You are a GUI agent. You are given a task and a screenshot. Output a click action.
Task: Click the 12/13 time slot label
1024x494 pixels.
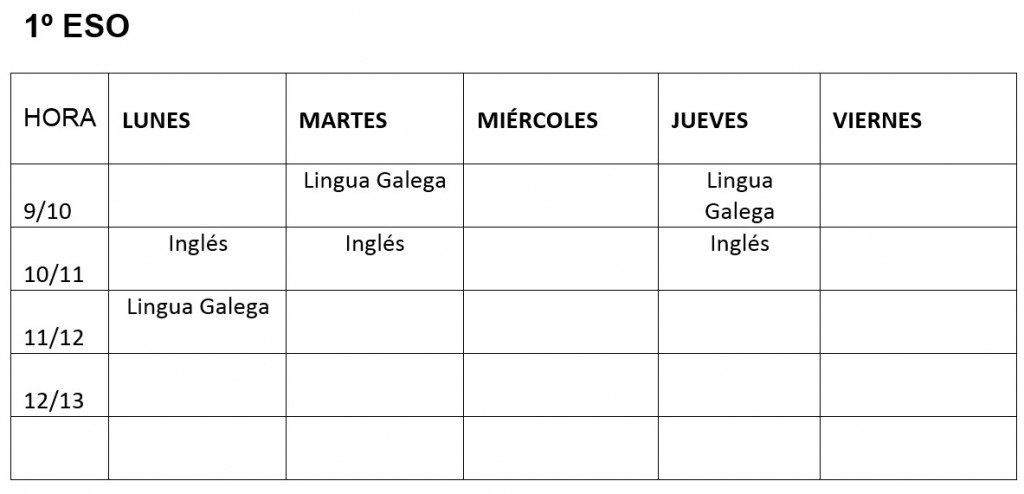pos(54,401)
